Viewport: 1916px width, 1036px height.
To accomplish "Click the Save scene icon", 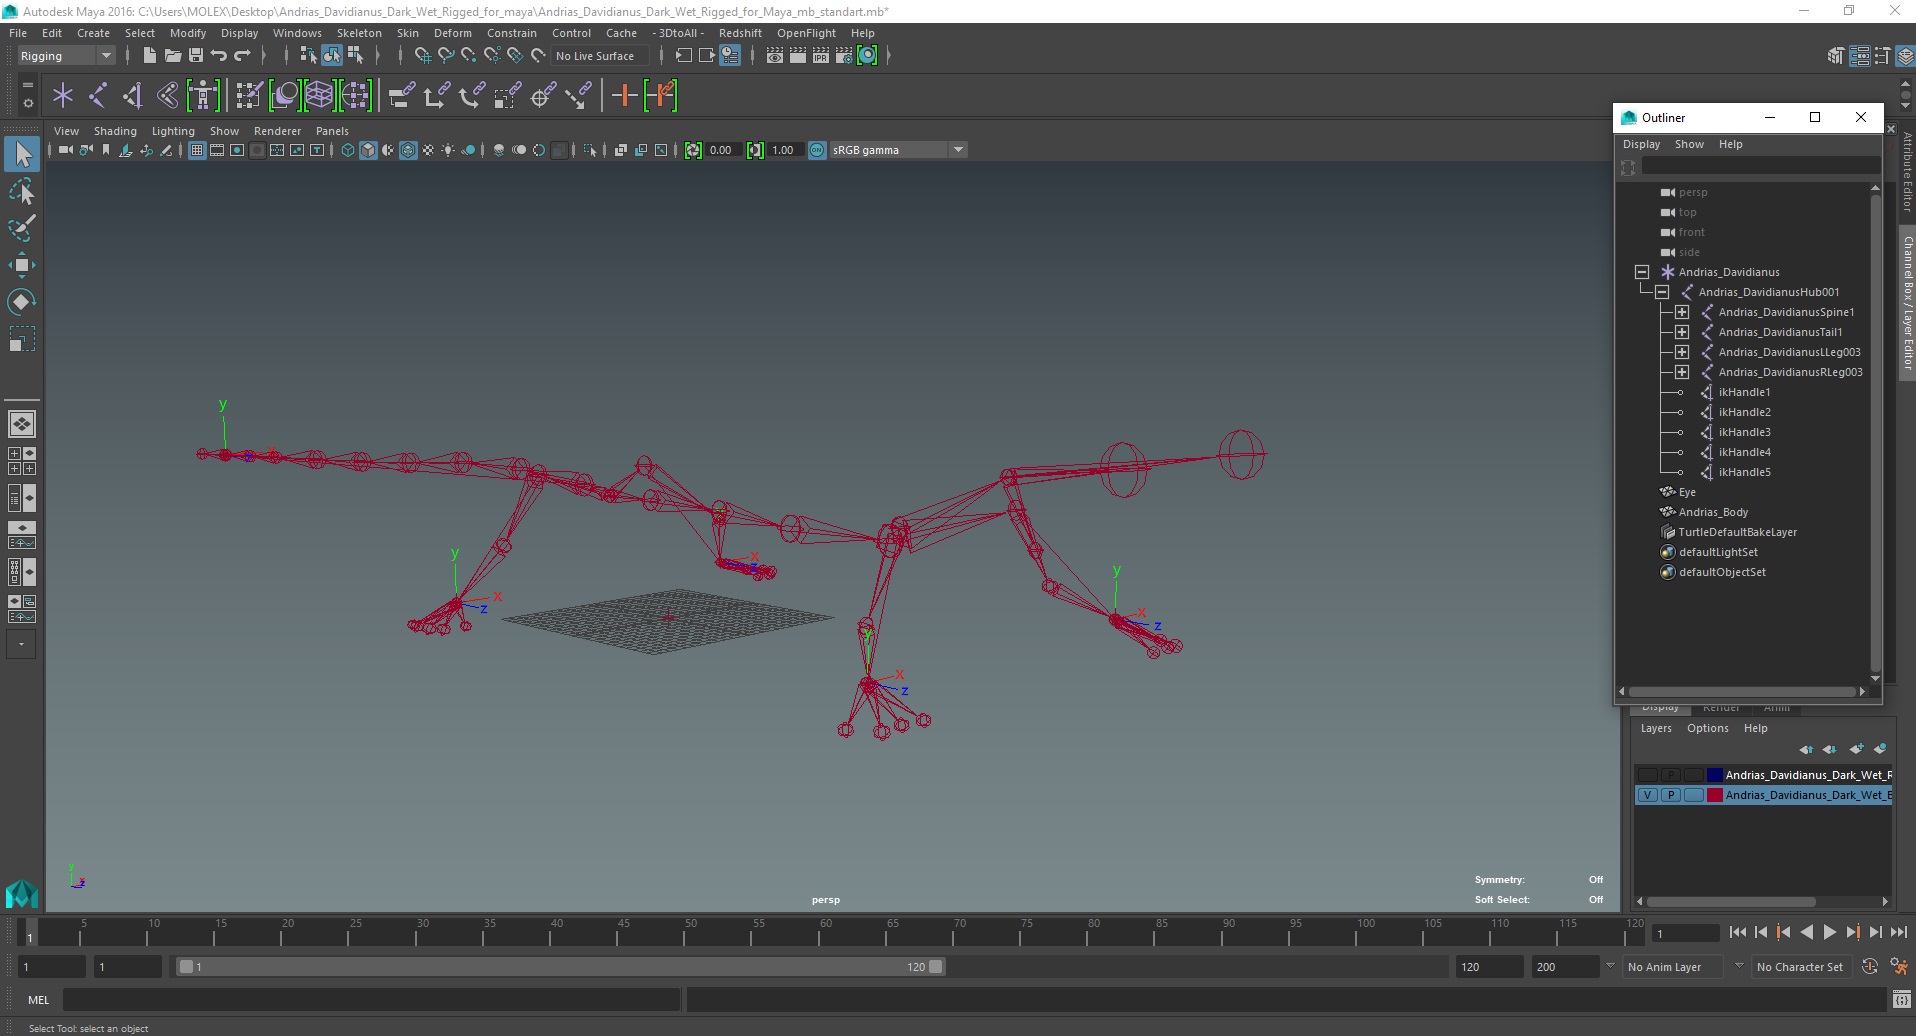I will pyautogui.click(x=196, y=56).
